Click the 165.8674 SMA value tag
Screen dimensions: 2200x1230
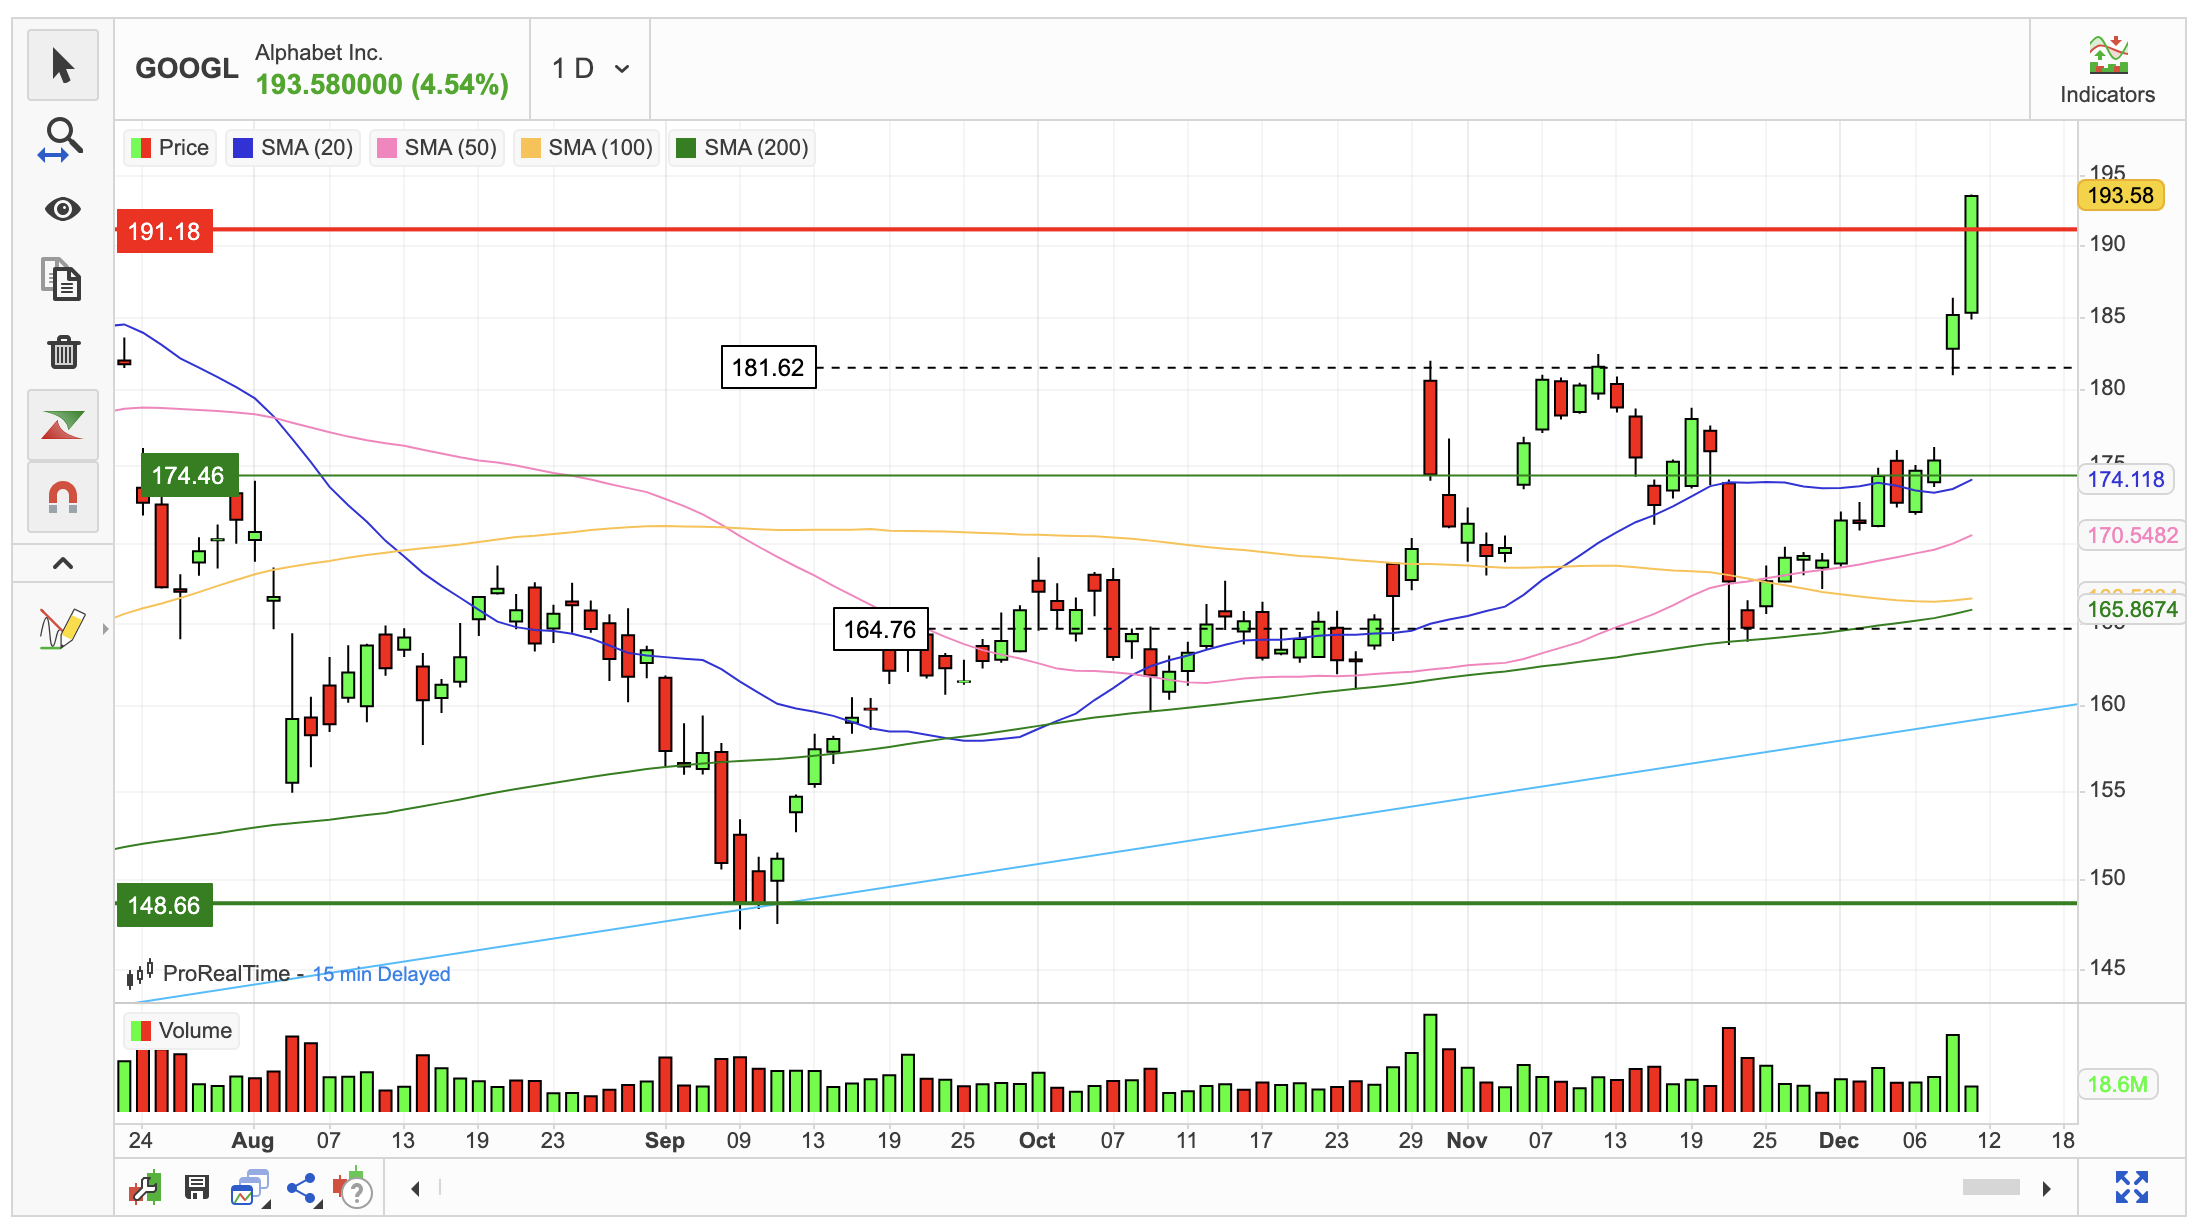click(x=2131, y=609)
